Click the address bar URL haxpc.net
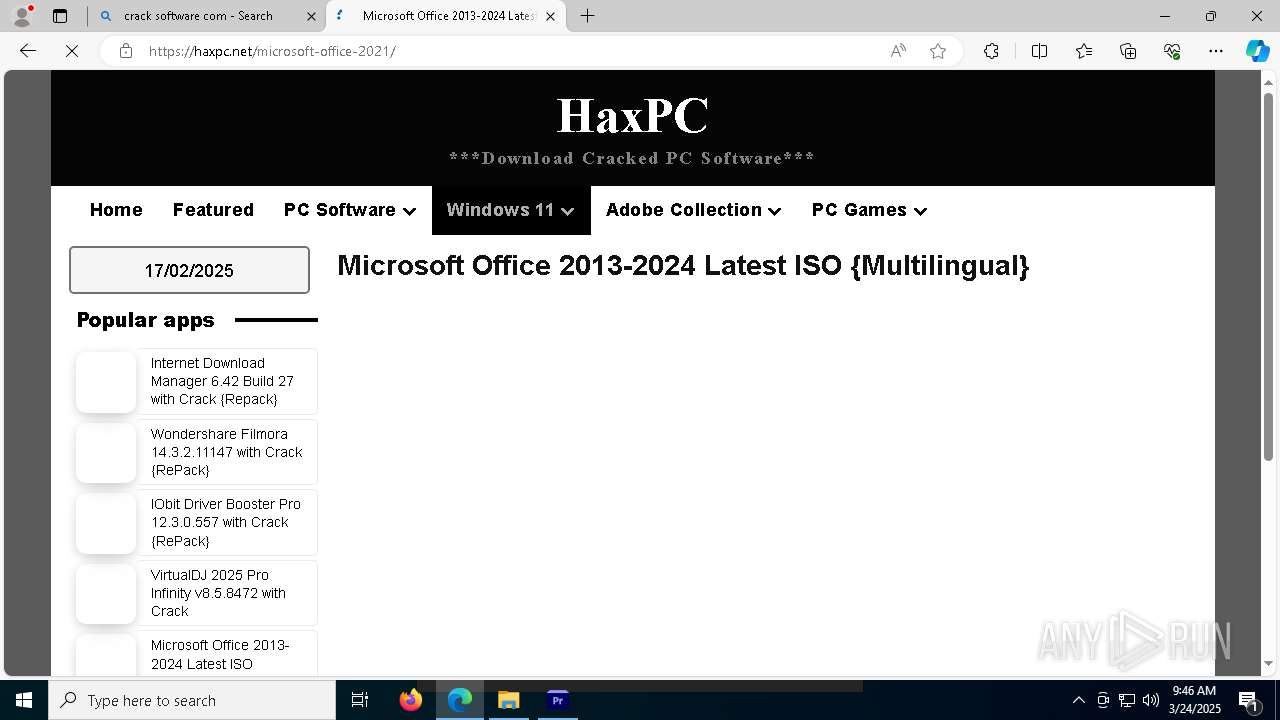Screen dimensions: 1280x720 pyautogui.click(x=271, y=51)
